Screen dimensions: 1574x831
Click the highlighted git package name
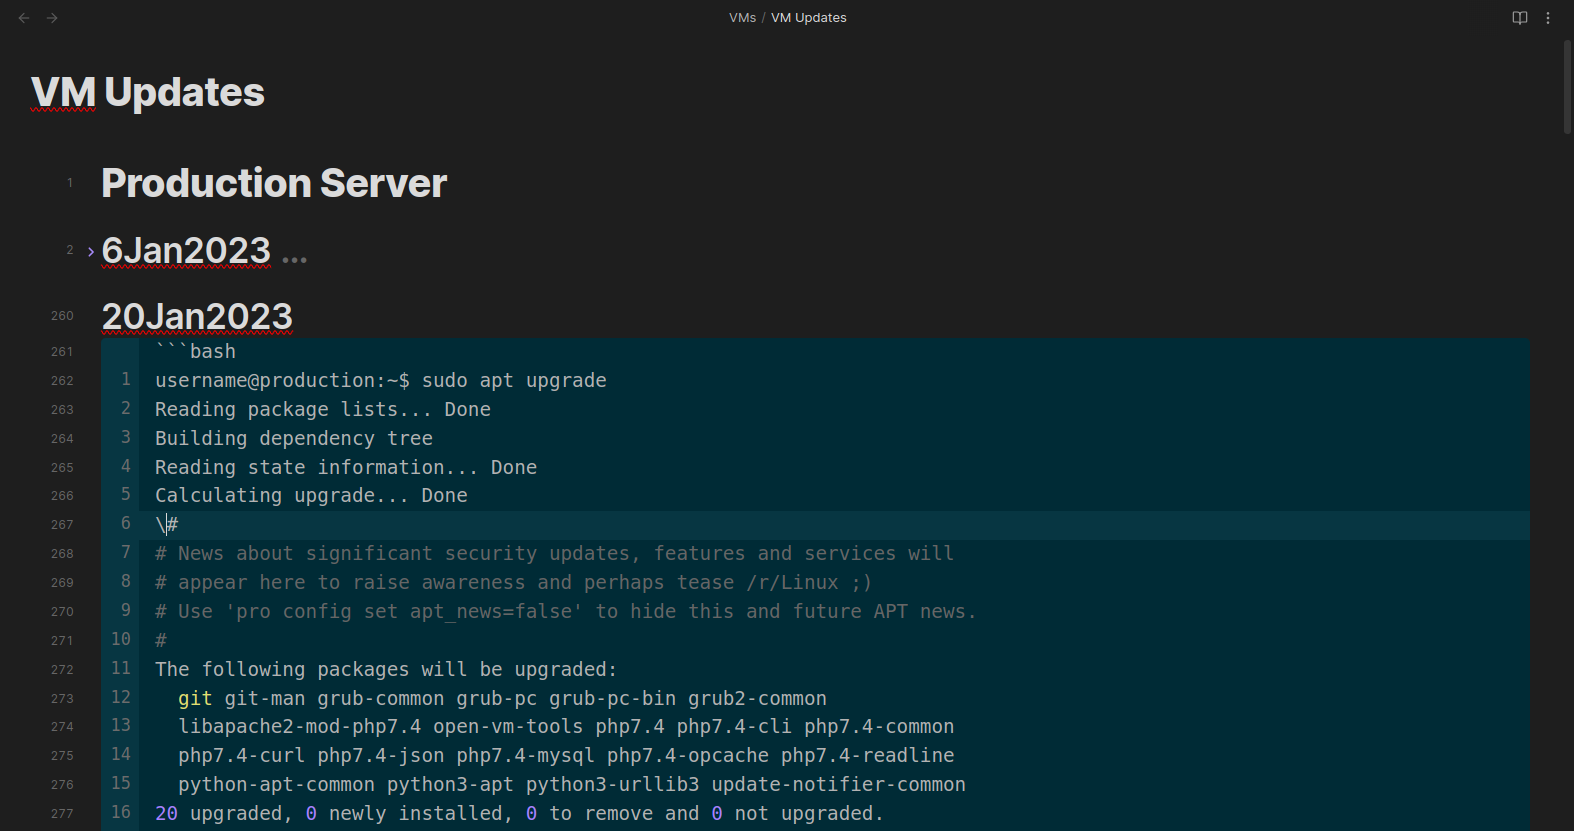point(195,699)
